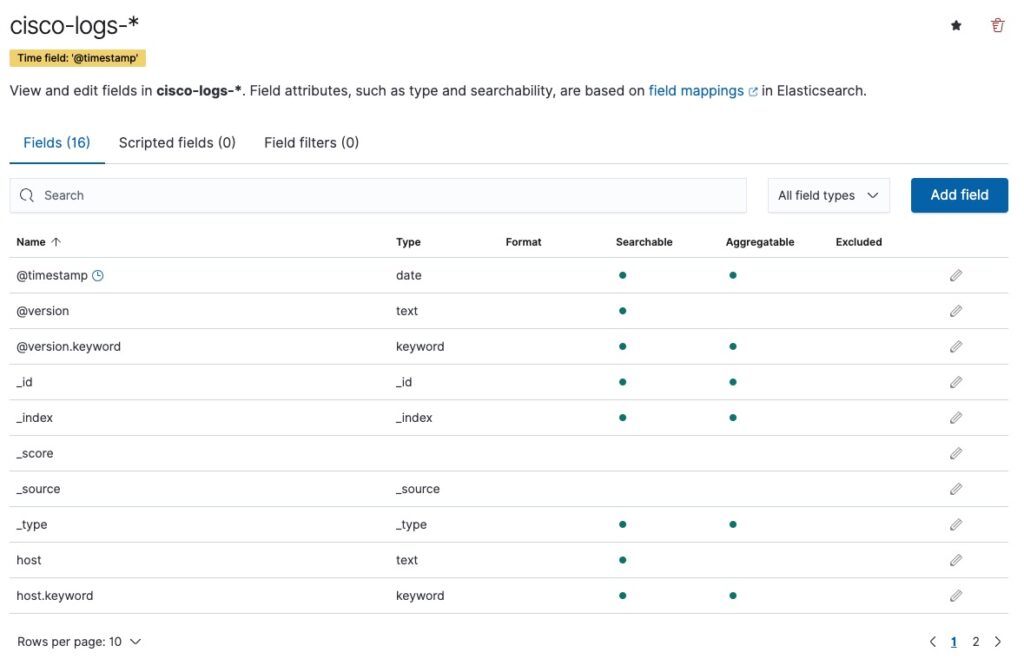Click the searchable dot in host row
This screenshot has width=1024, height=672.
(622, 560)
